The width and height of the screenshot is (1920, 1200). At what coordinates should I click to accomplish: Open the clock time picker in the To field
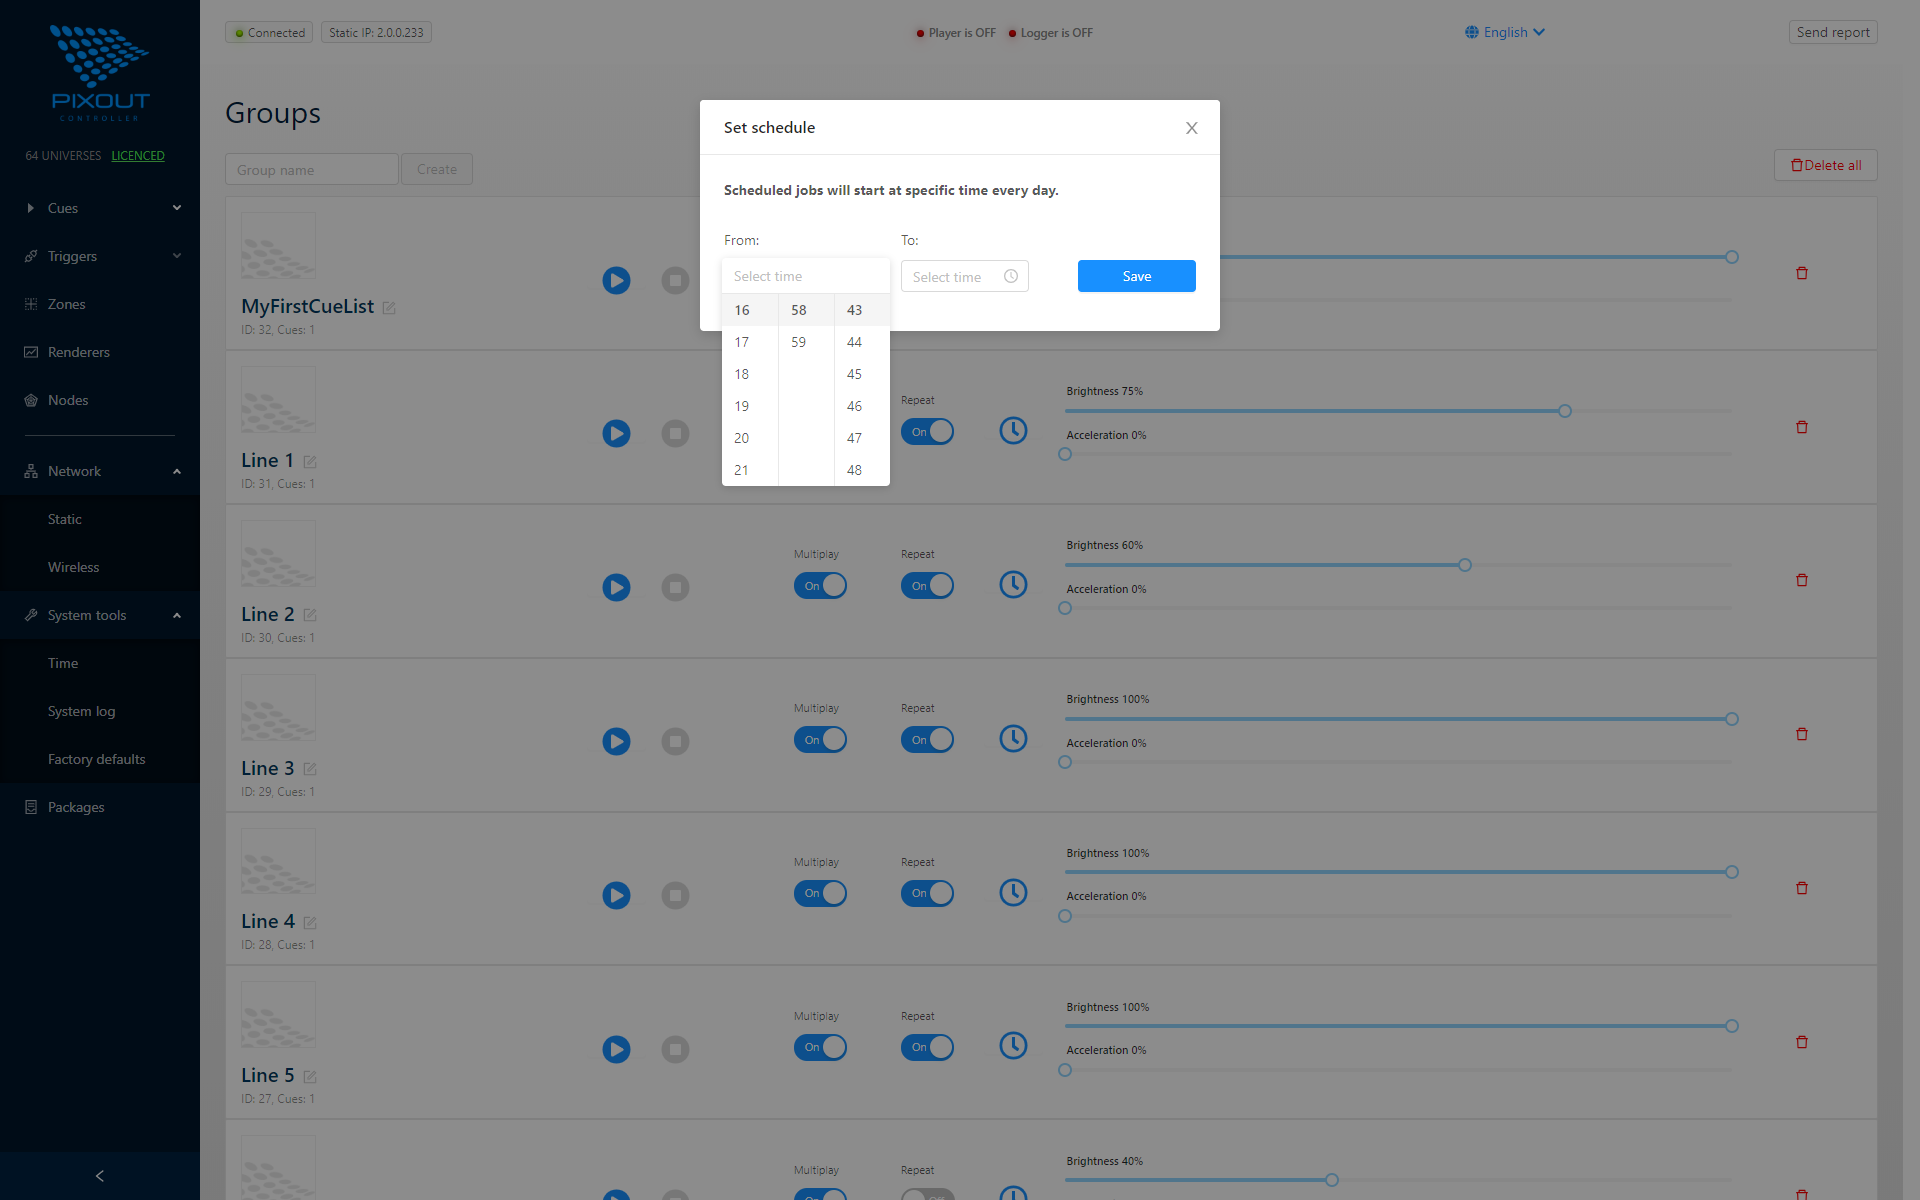point(1012,276)
